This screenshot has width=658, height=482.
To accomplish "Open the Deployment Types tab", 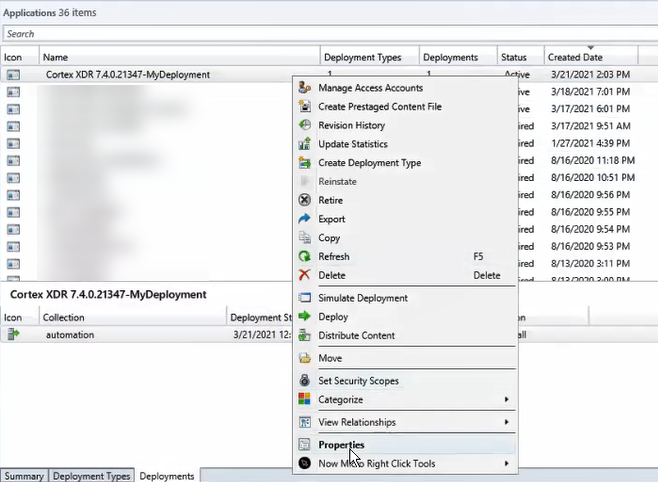I will click(91, 476).
